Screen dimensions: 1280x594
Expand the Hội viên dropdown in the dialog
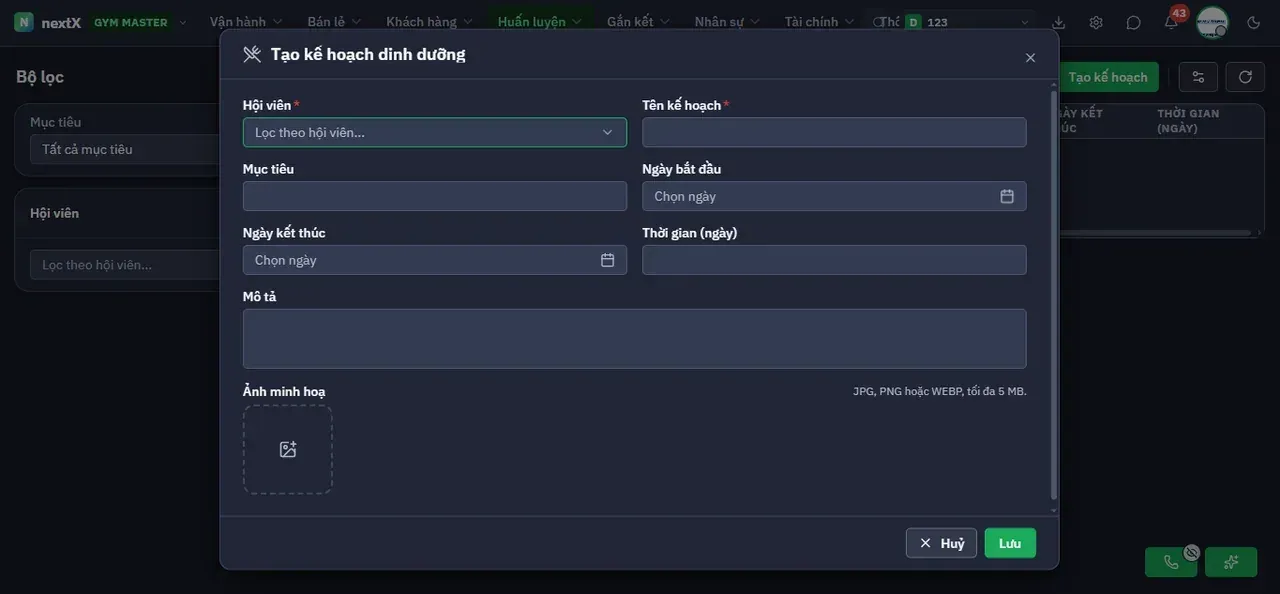pyautogui.click(x=435, y=132)
